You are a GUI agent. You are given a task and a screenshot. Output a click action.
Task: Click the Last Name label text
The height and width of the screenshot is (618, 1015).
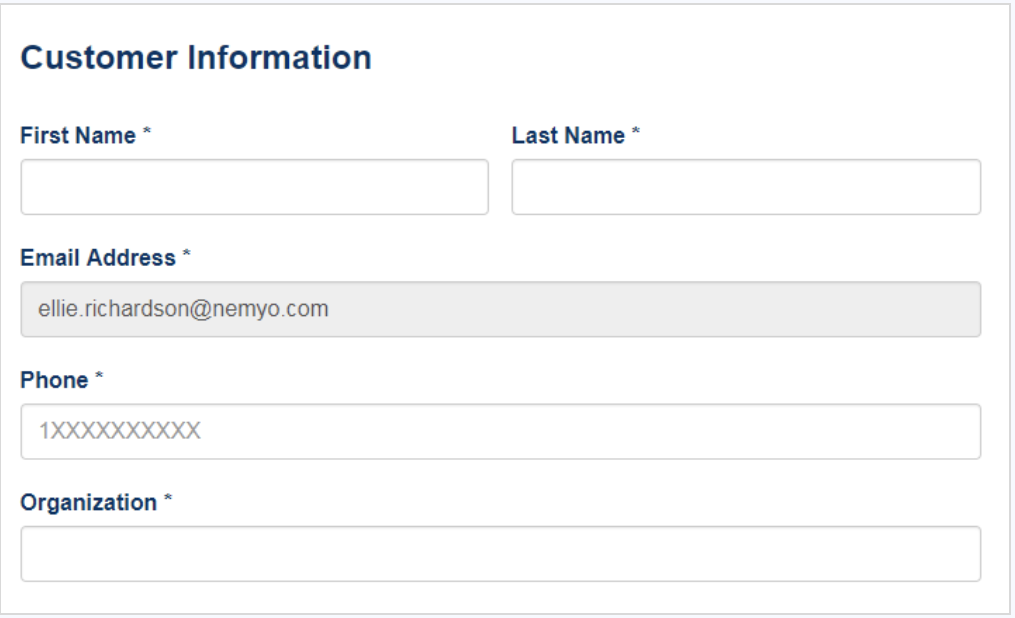point(568,135)
